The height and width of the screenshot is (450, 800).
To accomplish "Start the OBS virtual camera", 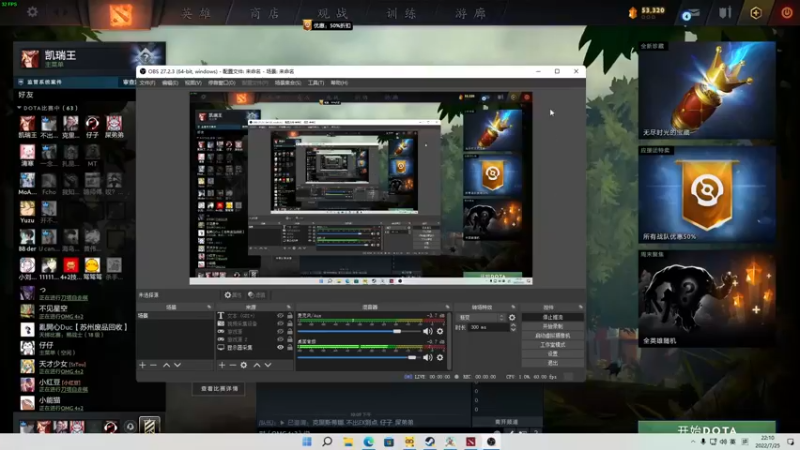I will [553, 336].
